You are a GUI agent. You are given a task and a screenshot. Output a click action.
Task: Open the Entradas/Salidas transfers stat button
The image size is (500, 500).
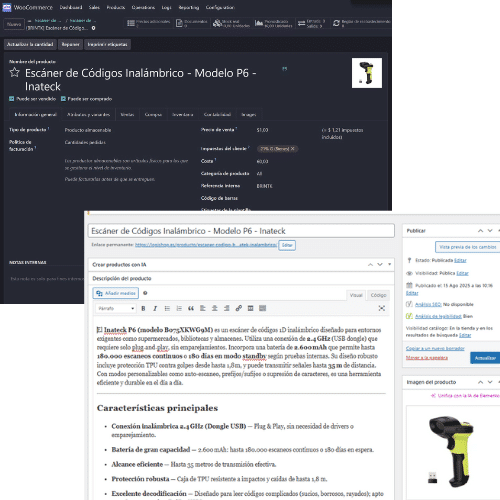tap(312, 23)
